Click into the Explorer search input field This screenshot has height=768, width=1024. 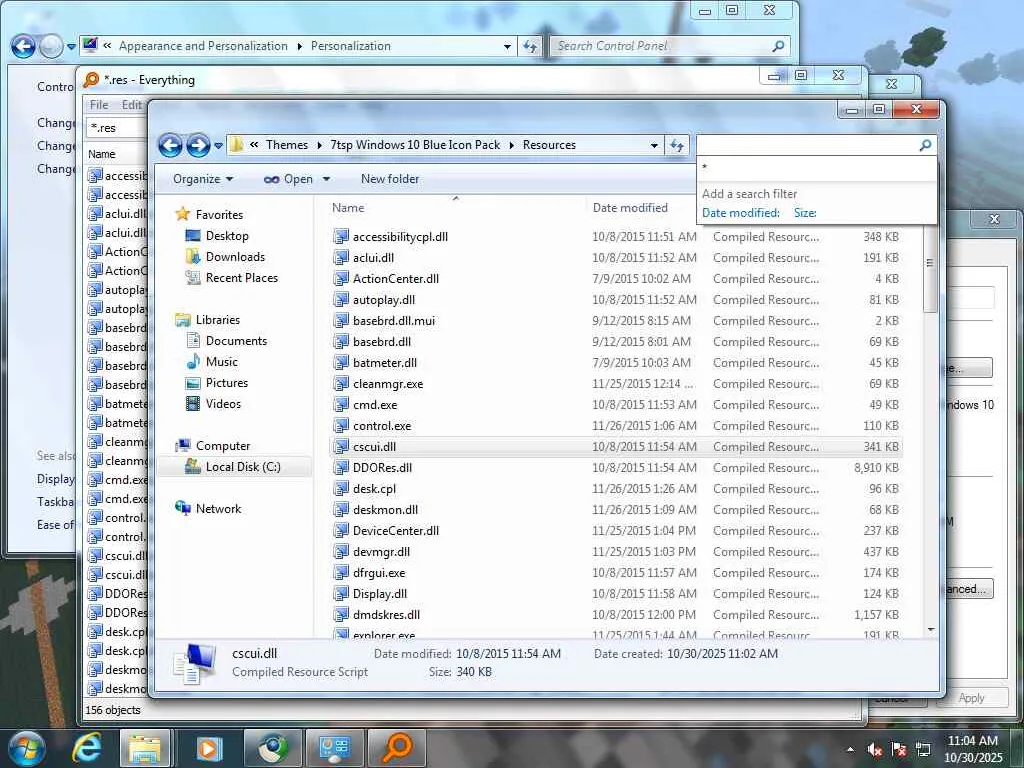coord(807,145)
